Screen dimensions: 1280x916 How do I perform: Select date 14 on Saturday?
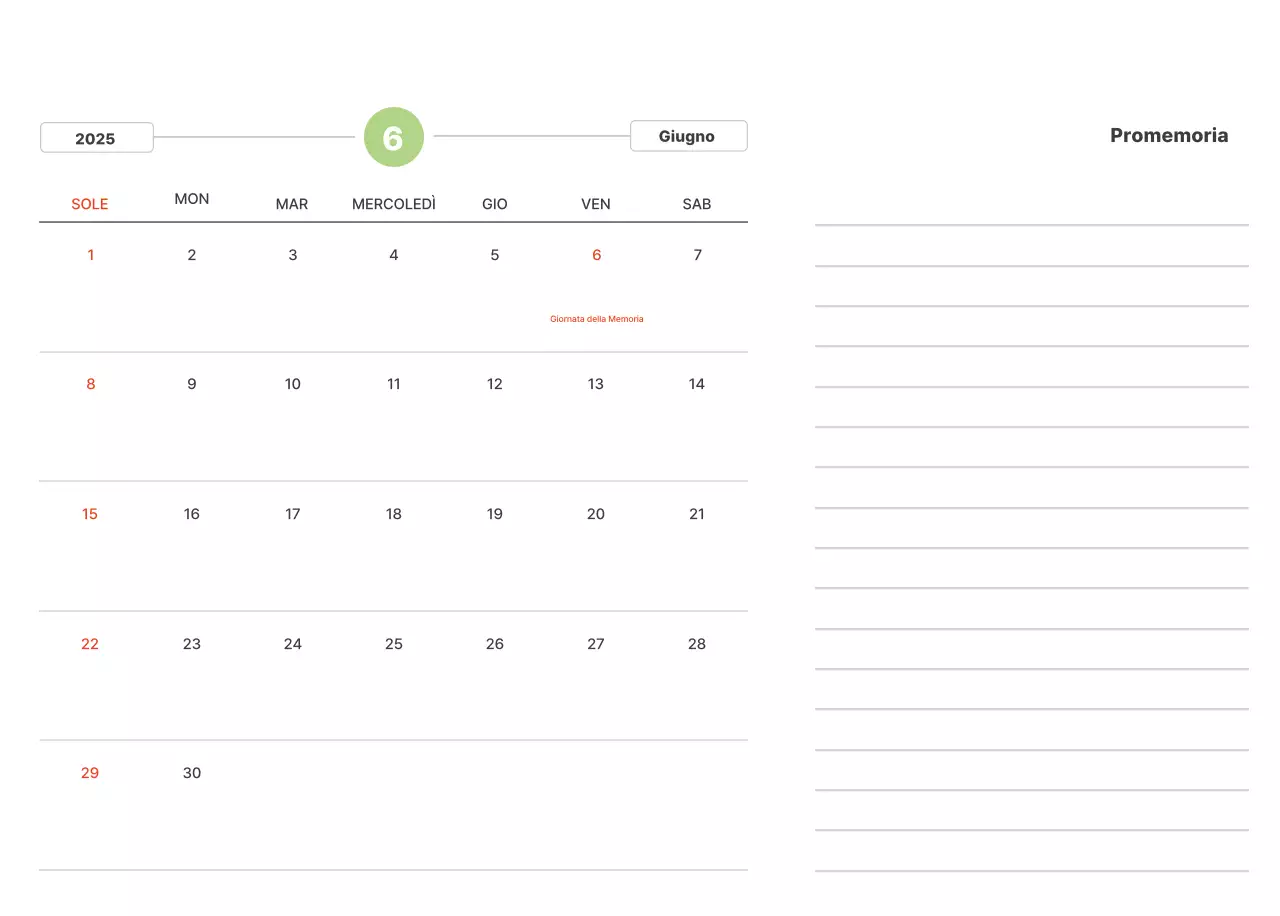(697, 384)
